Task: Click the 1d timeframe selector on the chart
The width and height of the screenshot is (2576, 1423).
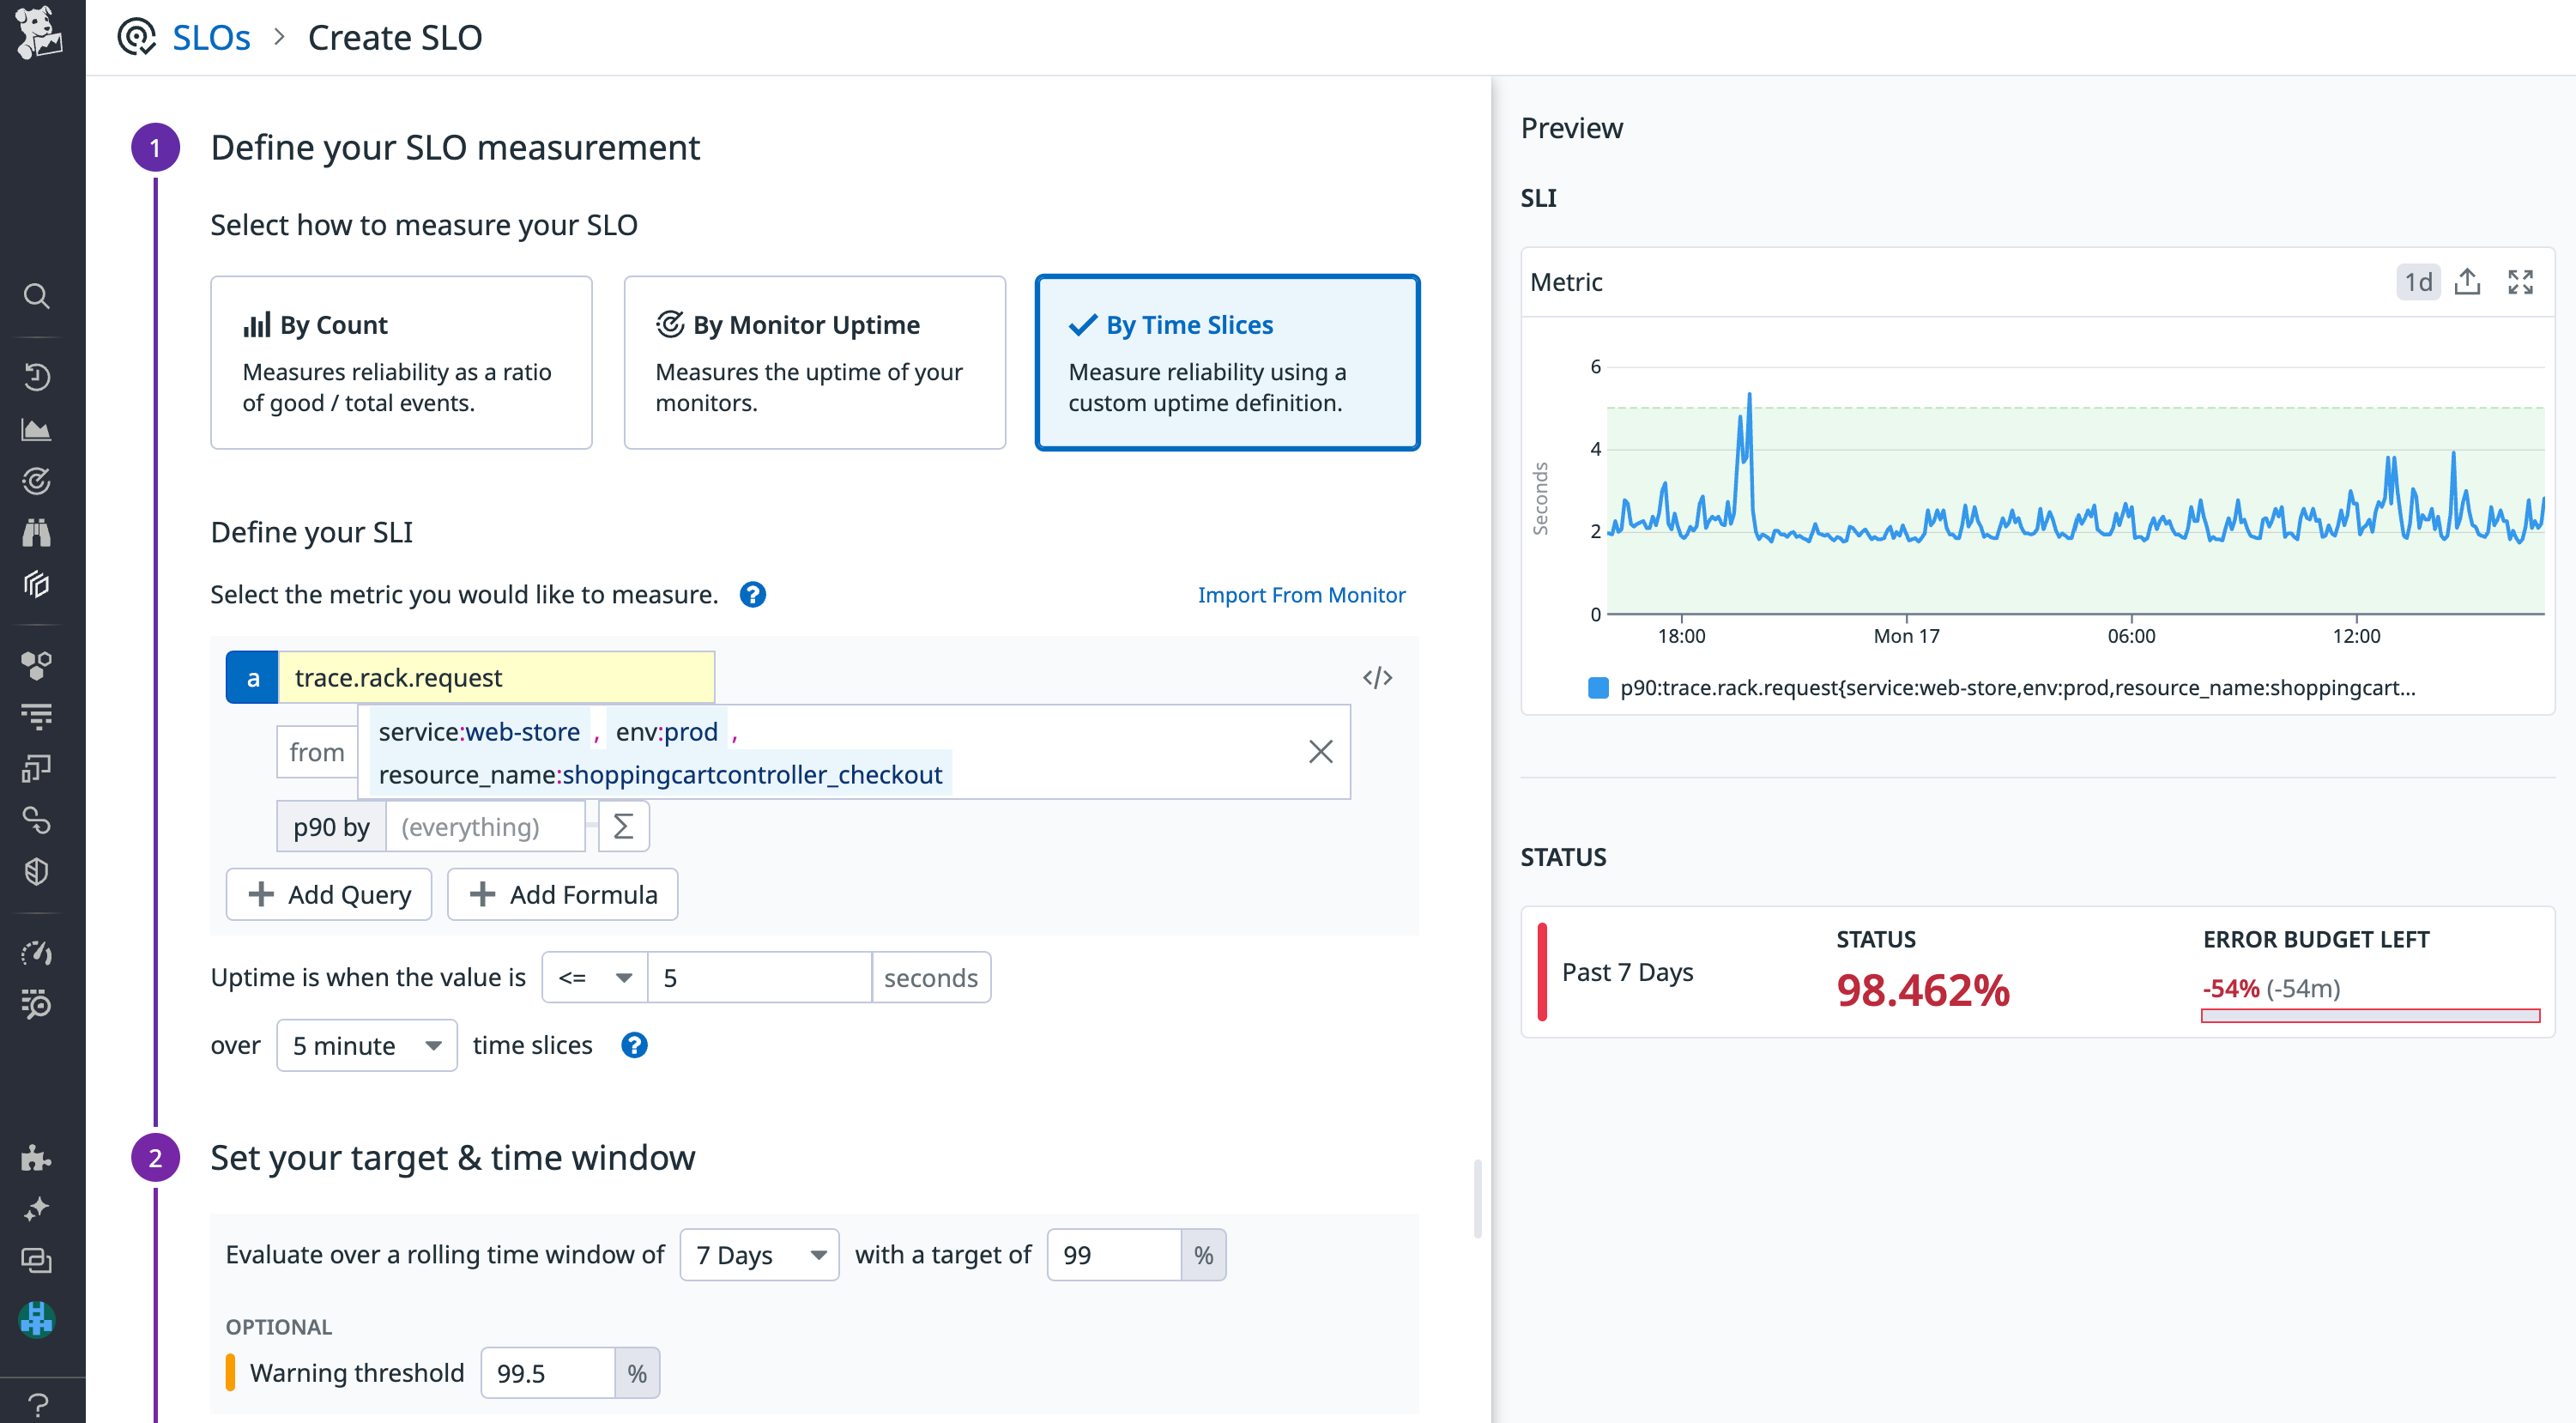Action: pyautogui.click(x=2418, y=282)
